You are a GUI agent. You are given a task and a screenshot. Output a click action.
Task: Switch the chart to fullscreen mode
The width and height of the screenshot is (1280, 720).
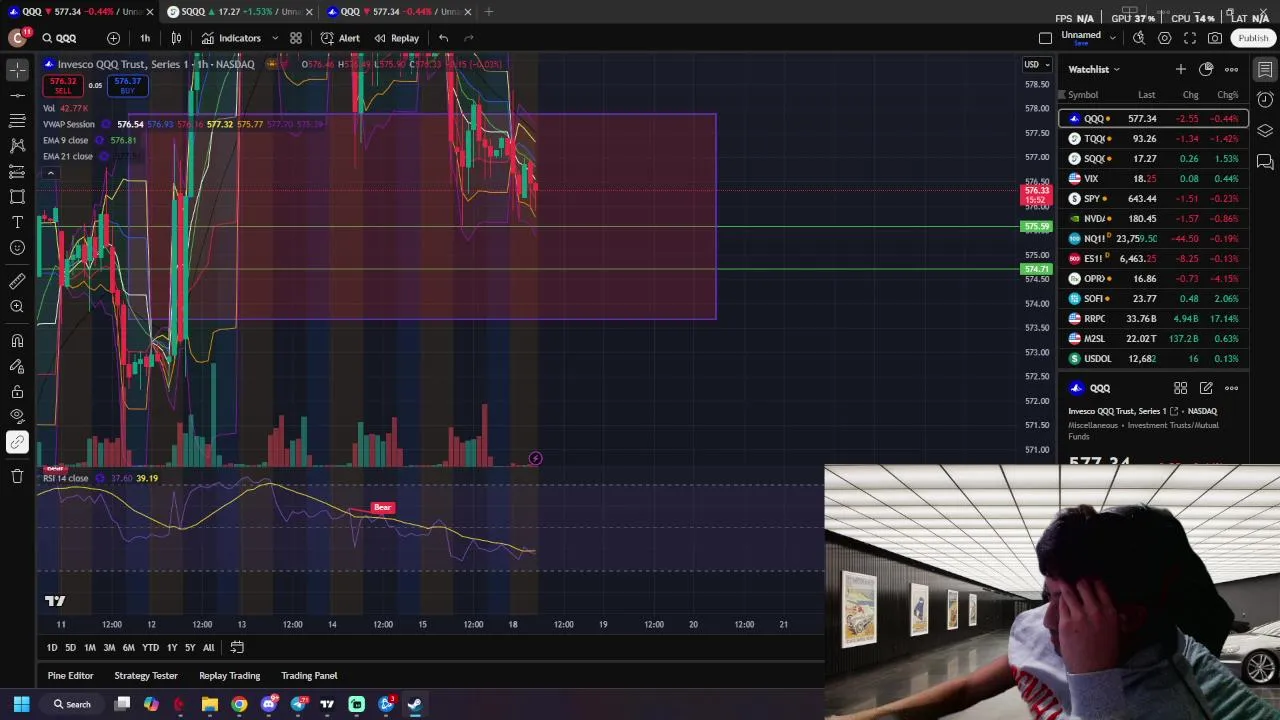pyautogui.click(x=1190, y=38)
